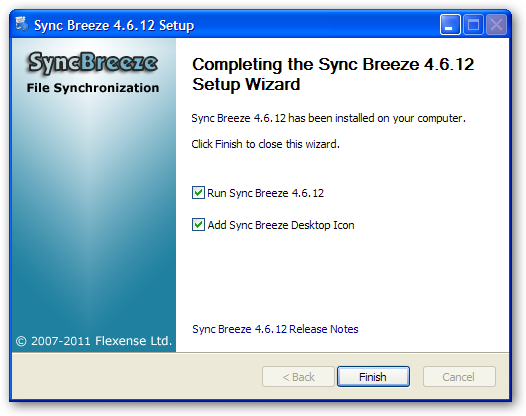Click the greyed-out Cancel button
The height and width of the screenshot is (416, 526).
[459, 377]
